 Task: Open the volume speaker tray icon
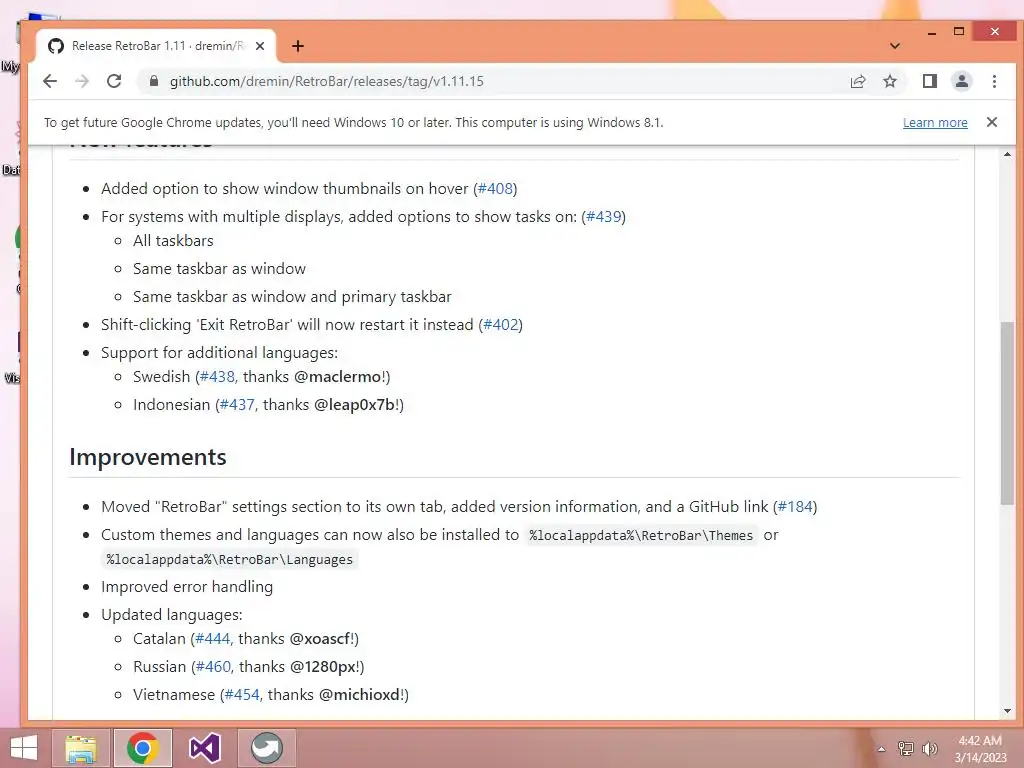(929, 749)
